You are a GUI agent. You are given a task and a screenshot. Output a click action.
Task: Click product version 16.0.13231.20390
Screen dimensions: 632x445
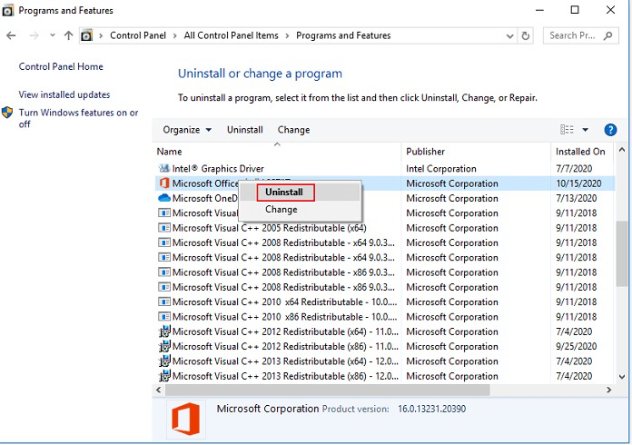coord(432,409)
